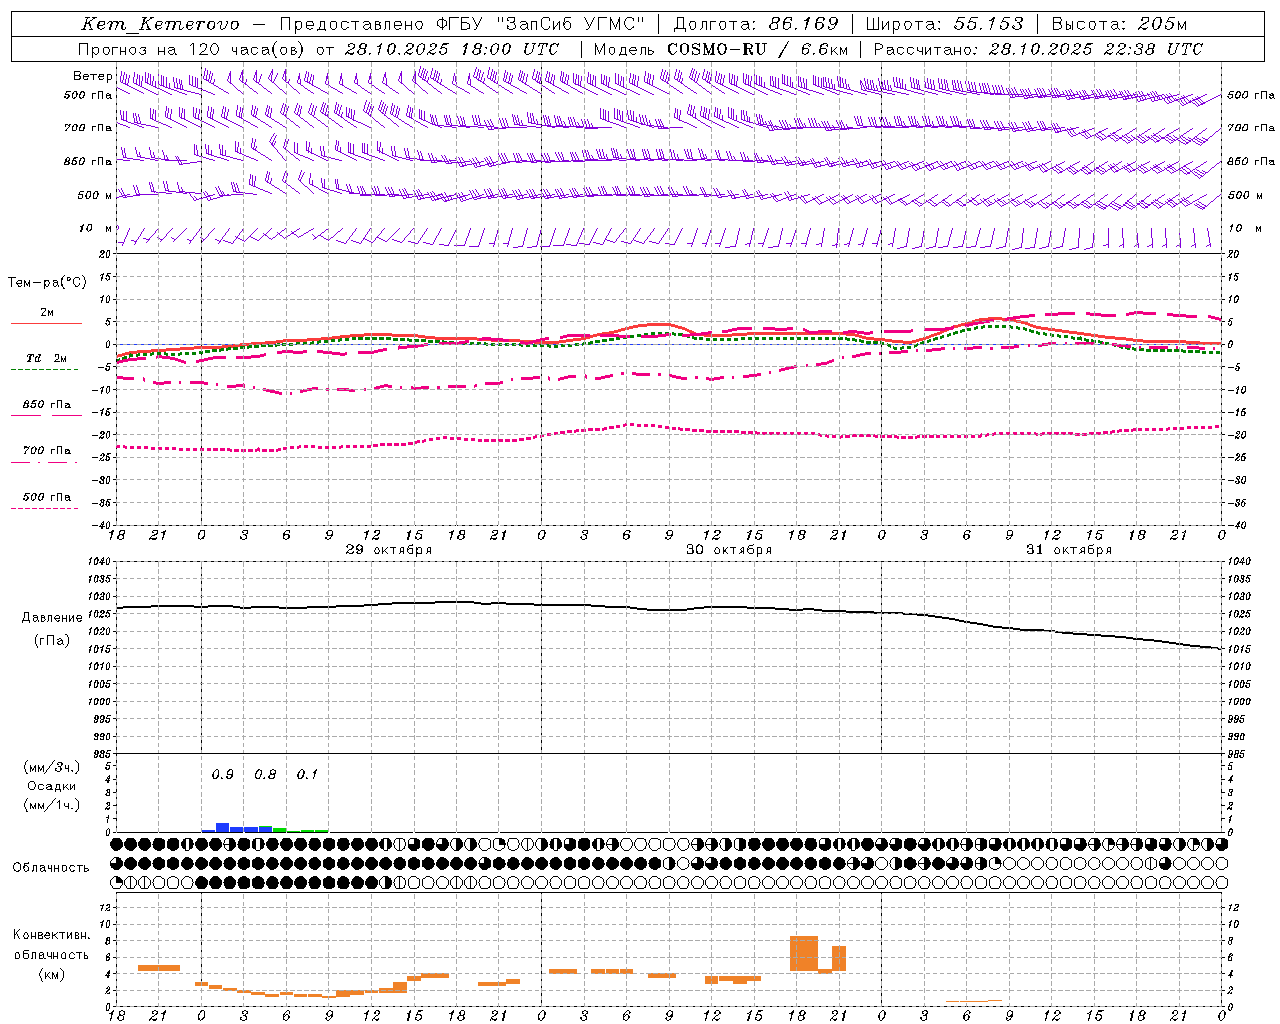Click the Ветер wind row label
The height and width of the screenshot is (1024, 1280).
(x=92, y=76)
